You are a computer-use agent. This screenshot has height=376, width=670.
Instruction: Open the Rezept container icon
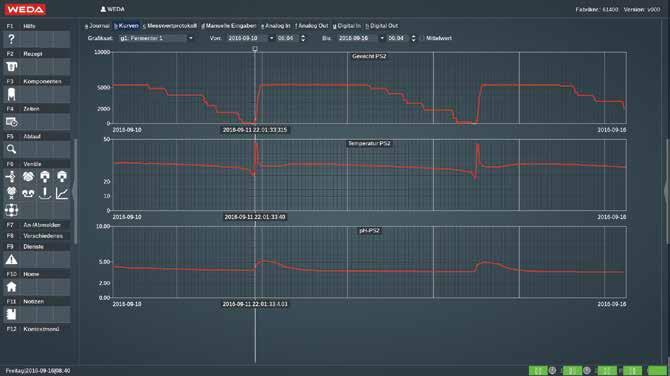[12, 67]
